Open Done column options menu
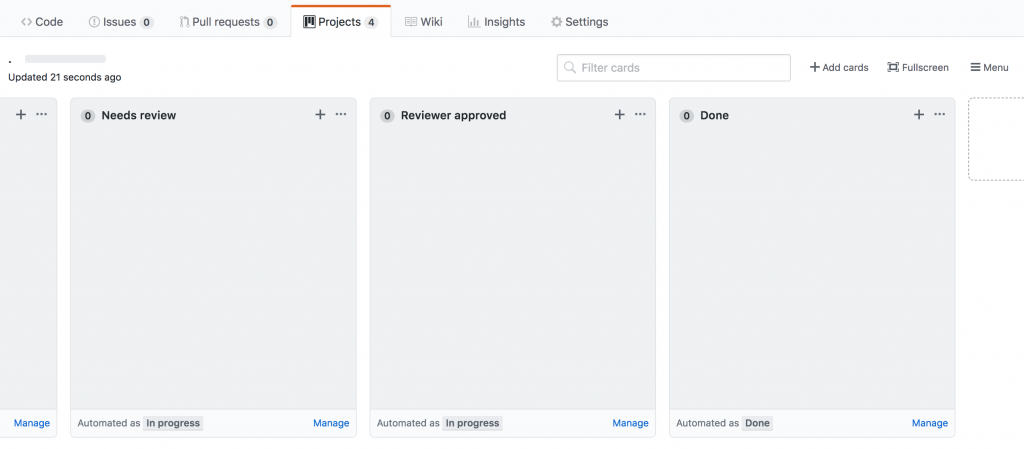The width and height of the screenshot is (1024, 449). [x=940, y=115]
